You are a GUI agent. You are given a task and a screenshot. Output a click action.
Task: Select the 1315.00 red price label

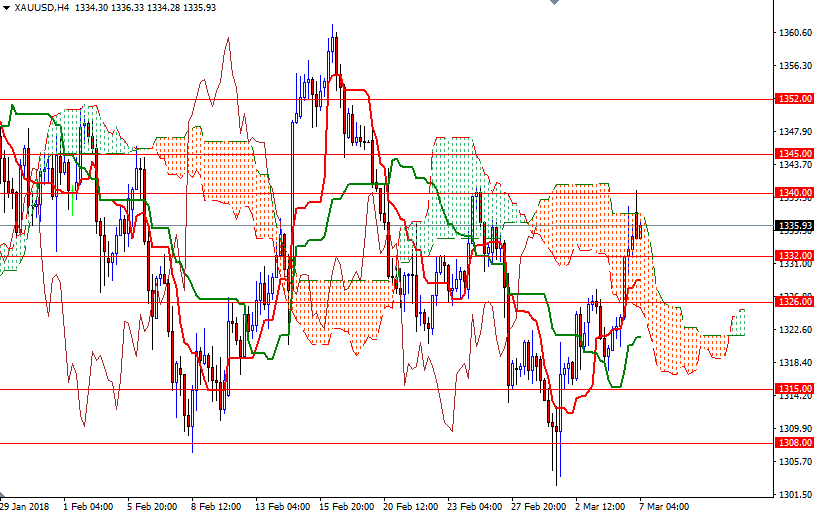(794, 388)
